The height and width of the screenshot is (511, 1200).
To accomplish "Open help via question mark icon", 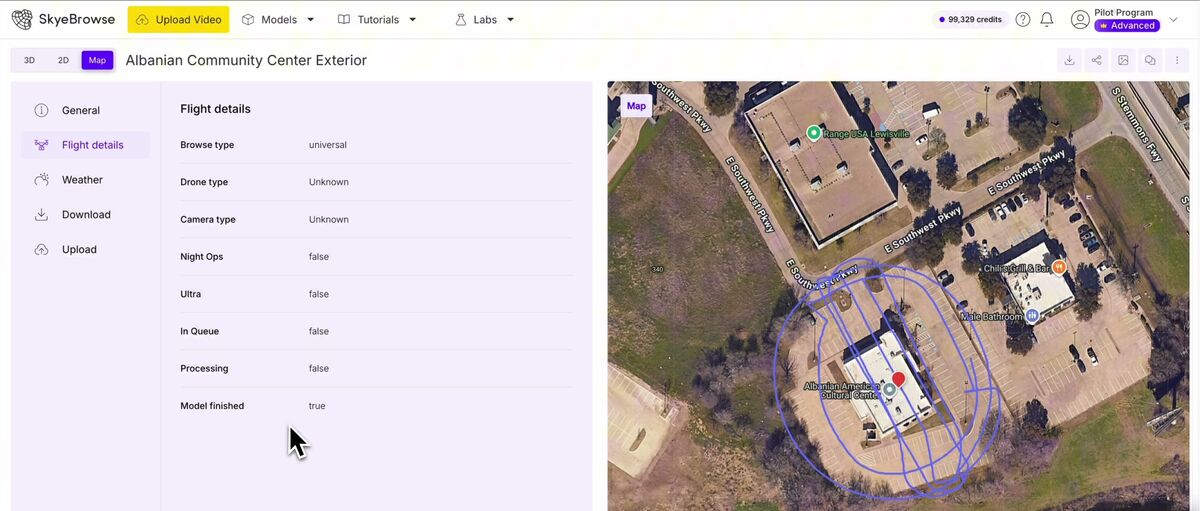I will click(x=1023, y=19).
